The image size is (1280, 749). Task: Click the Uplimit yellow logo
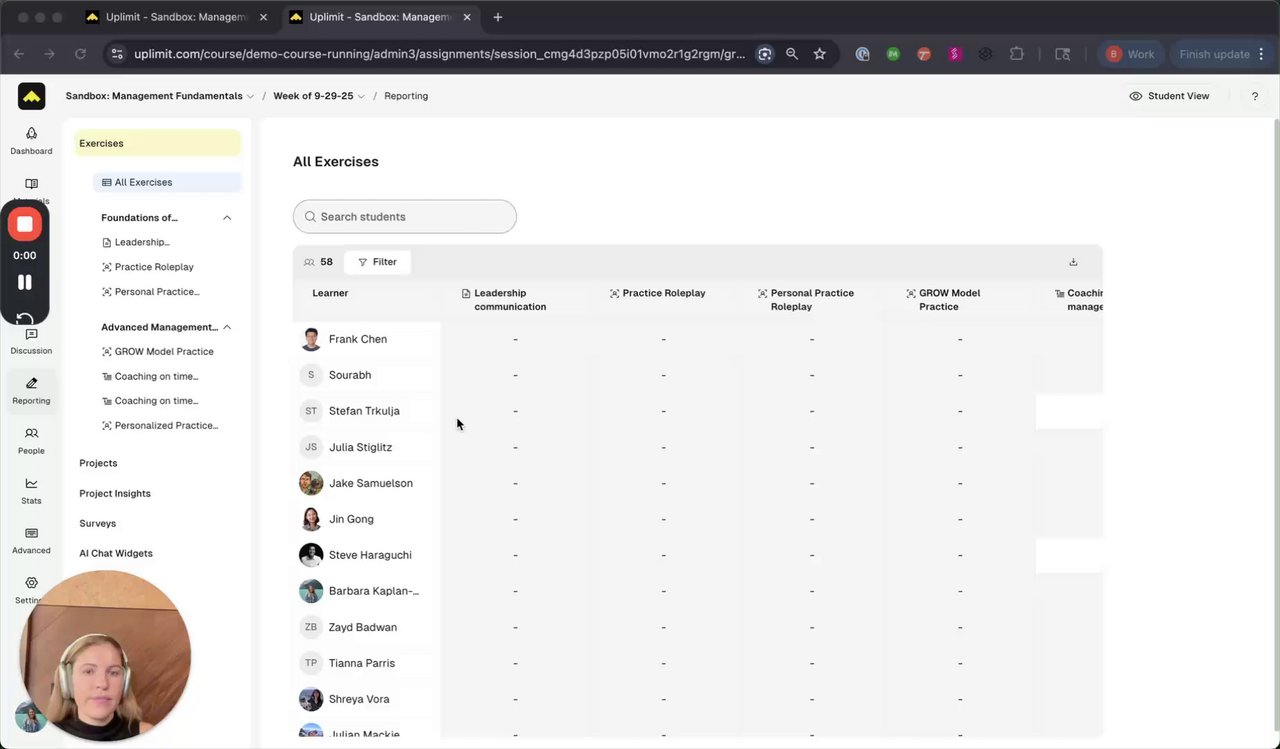[x=31, y=96]
